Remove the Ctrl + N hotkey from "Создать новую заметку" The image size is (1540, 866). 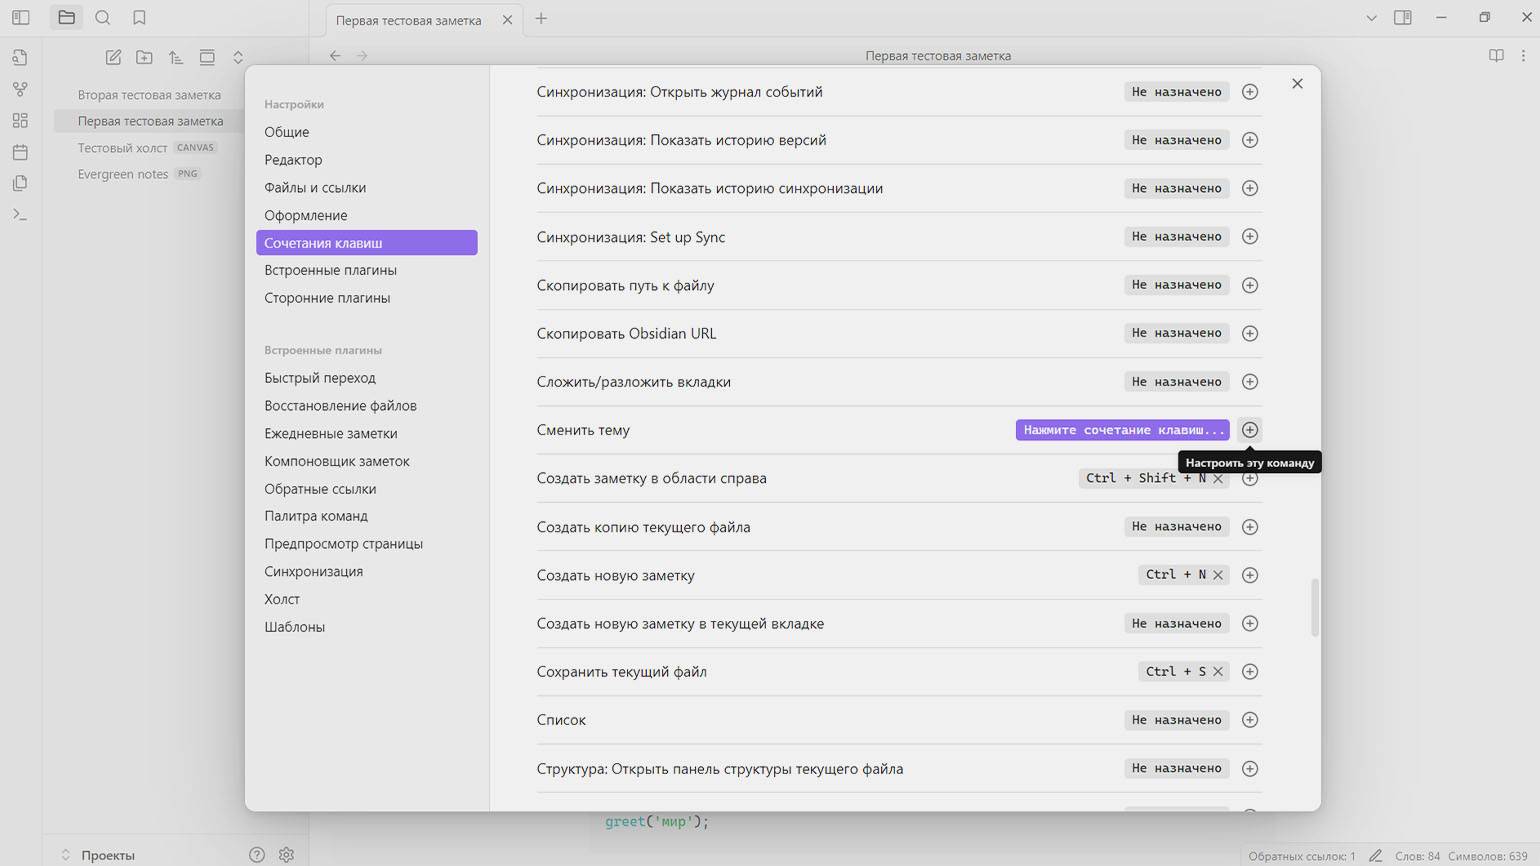pos(1218,575)
